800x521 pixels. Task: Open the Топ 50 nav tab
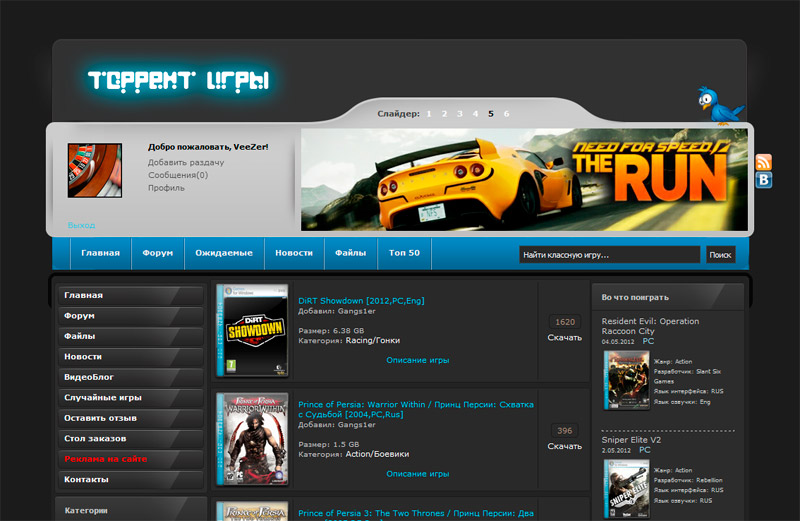(x=404, y=253)
